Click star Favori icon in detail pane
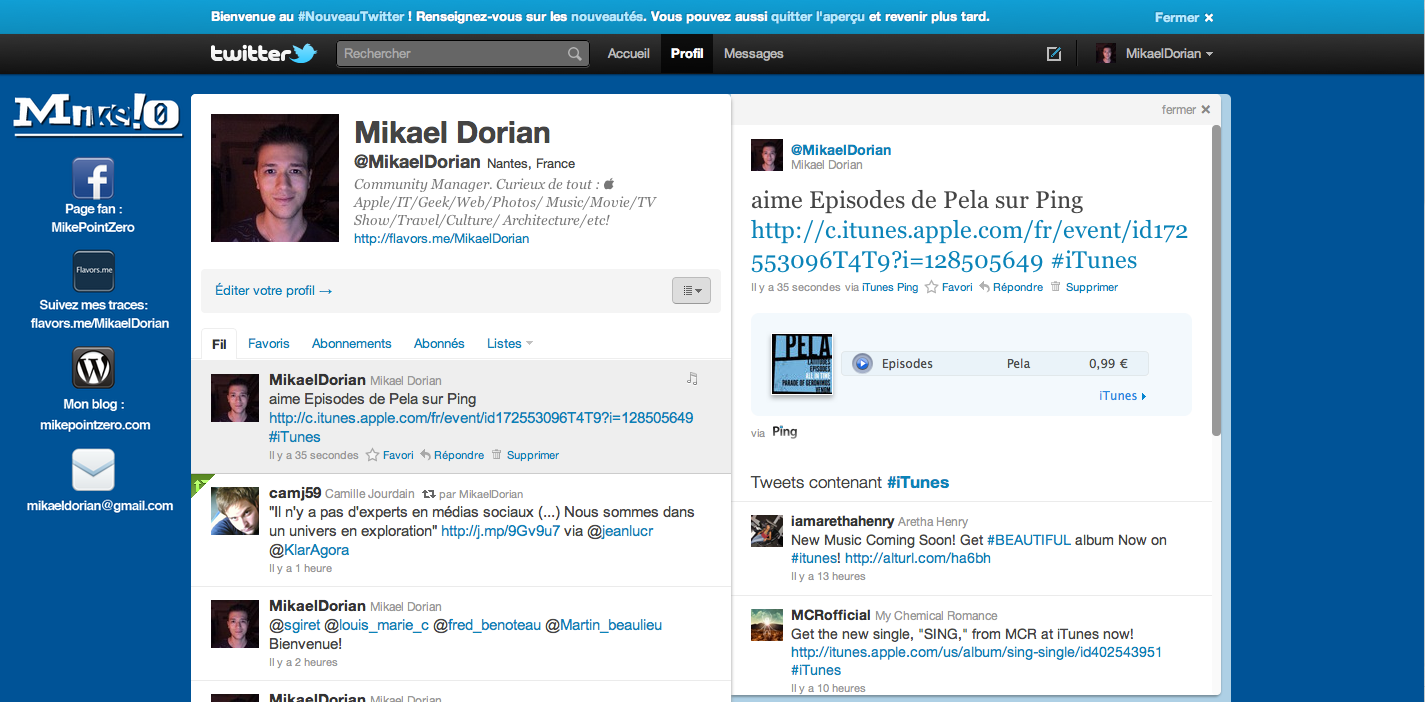Viewport: 1425px width, 702px height. click(931, 287)
